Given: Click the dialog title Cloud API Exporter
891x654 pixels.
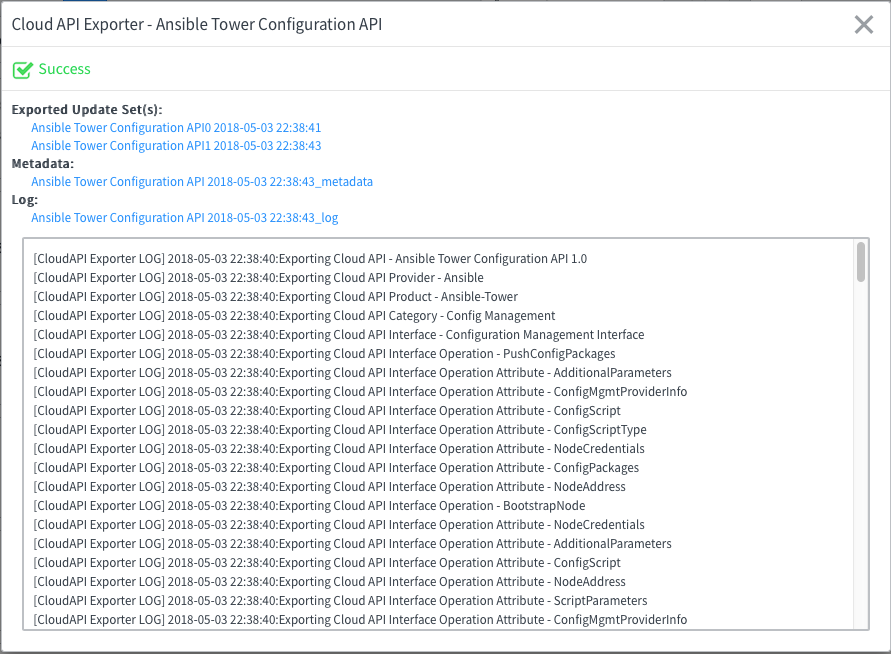Looking at the screenshot, I should [197, 24].
